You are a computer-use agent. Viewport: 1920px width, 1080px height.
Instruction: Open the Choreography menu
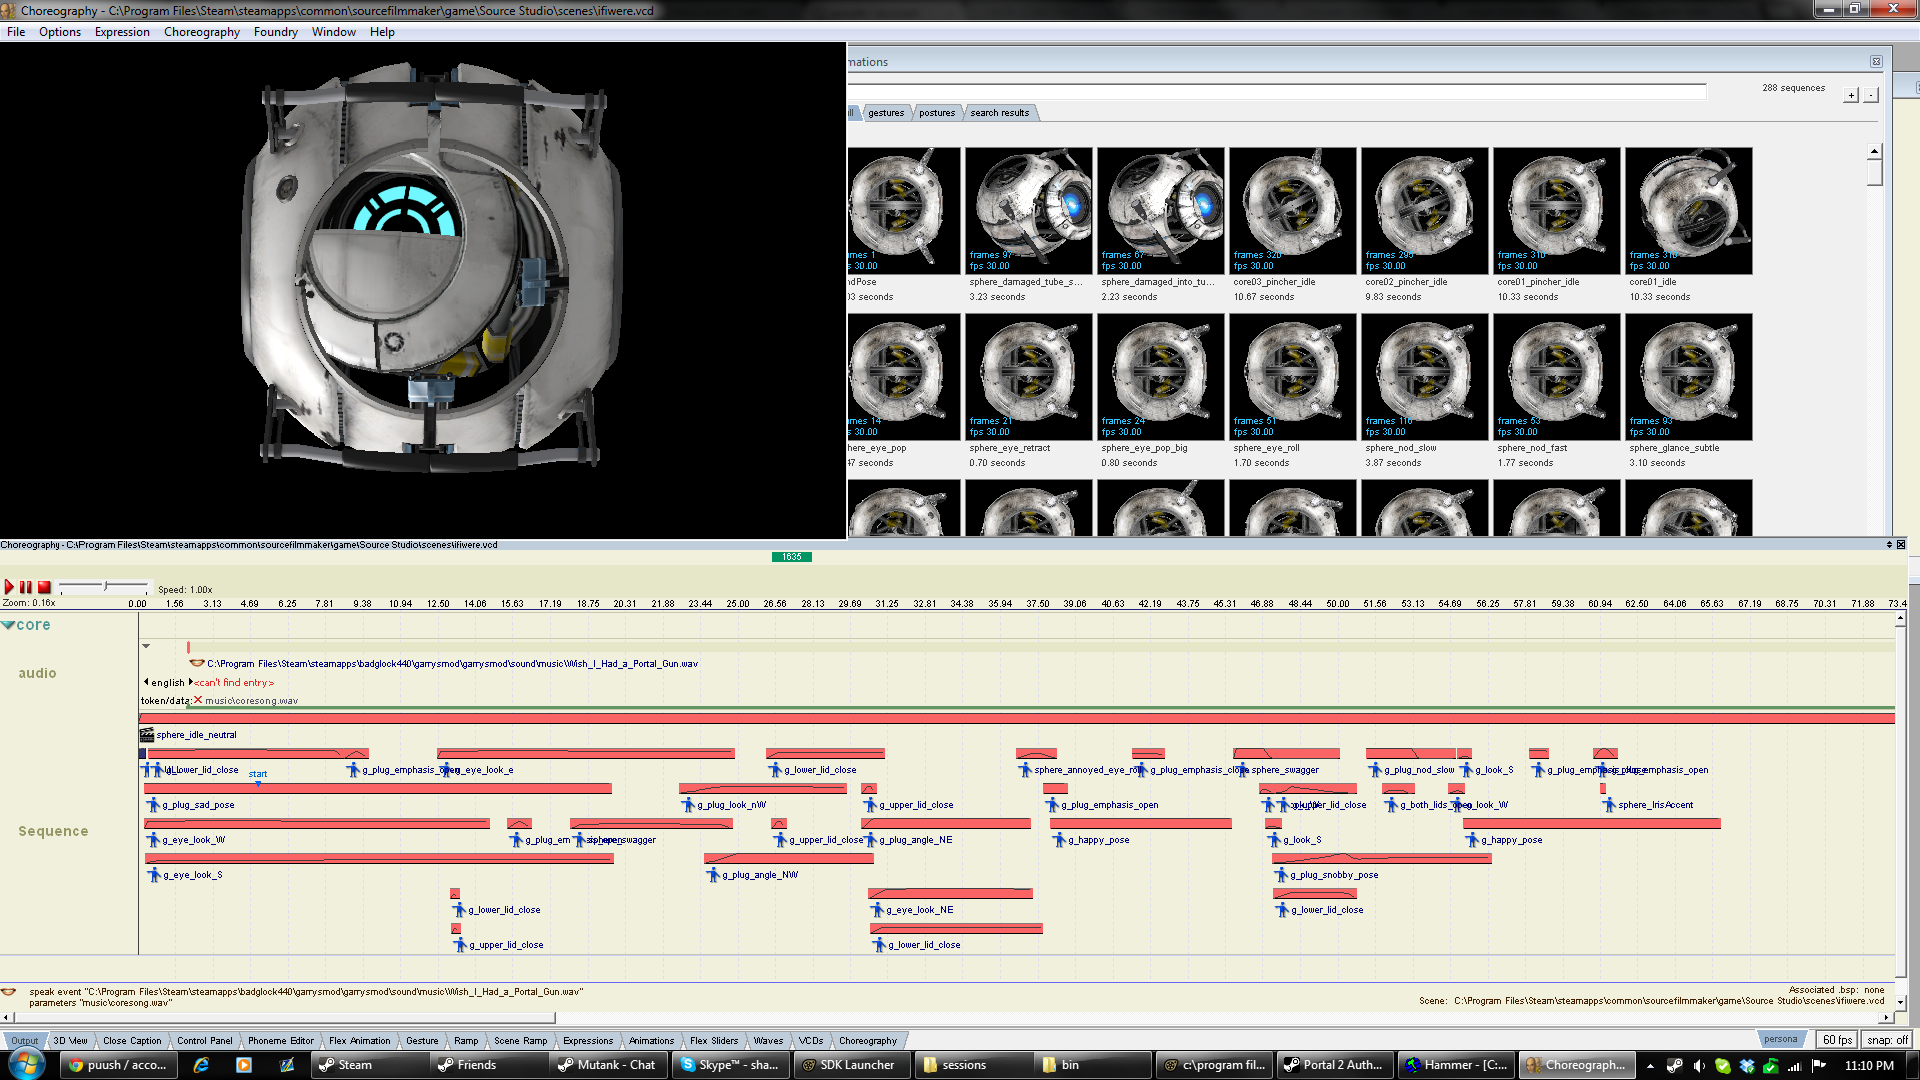click(201, 32)
